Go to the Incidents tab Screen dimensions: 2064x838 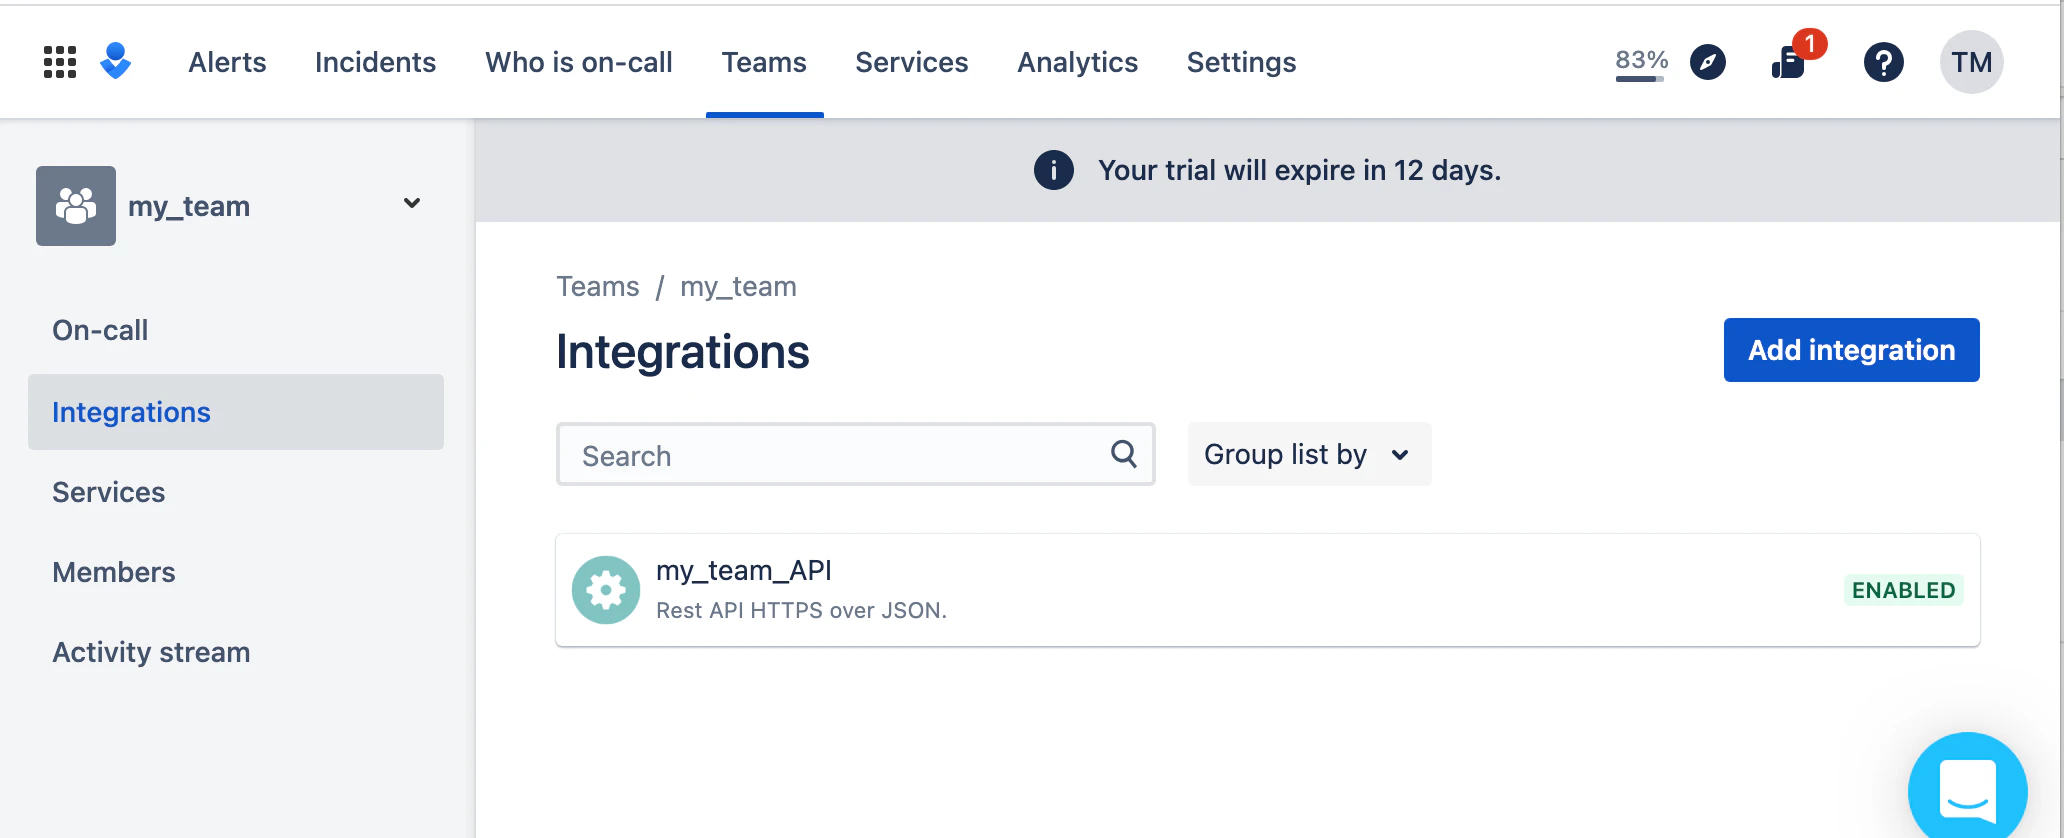pos(375,62)
